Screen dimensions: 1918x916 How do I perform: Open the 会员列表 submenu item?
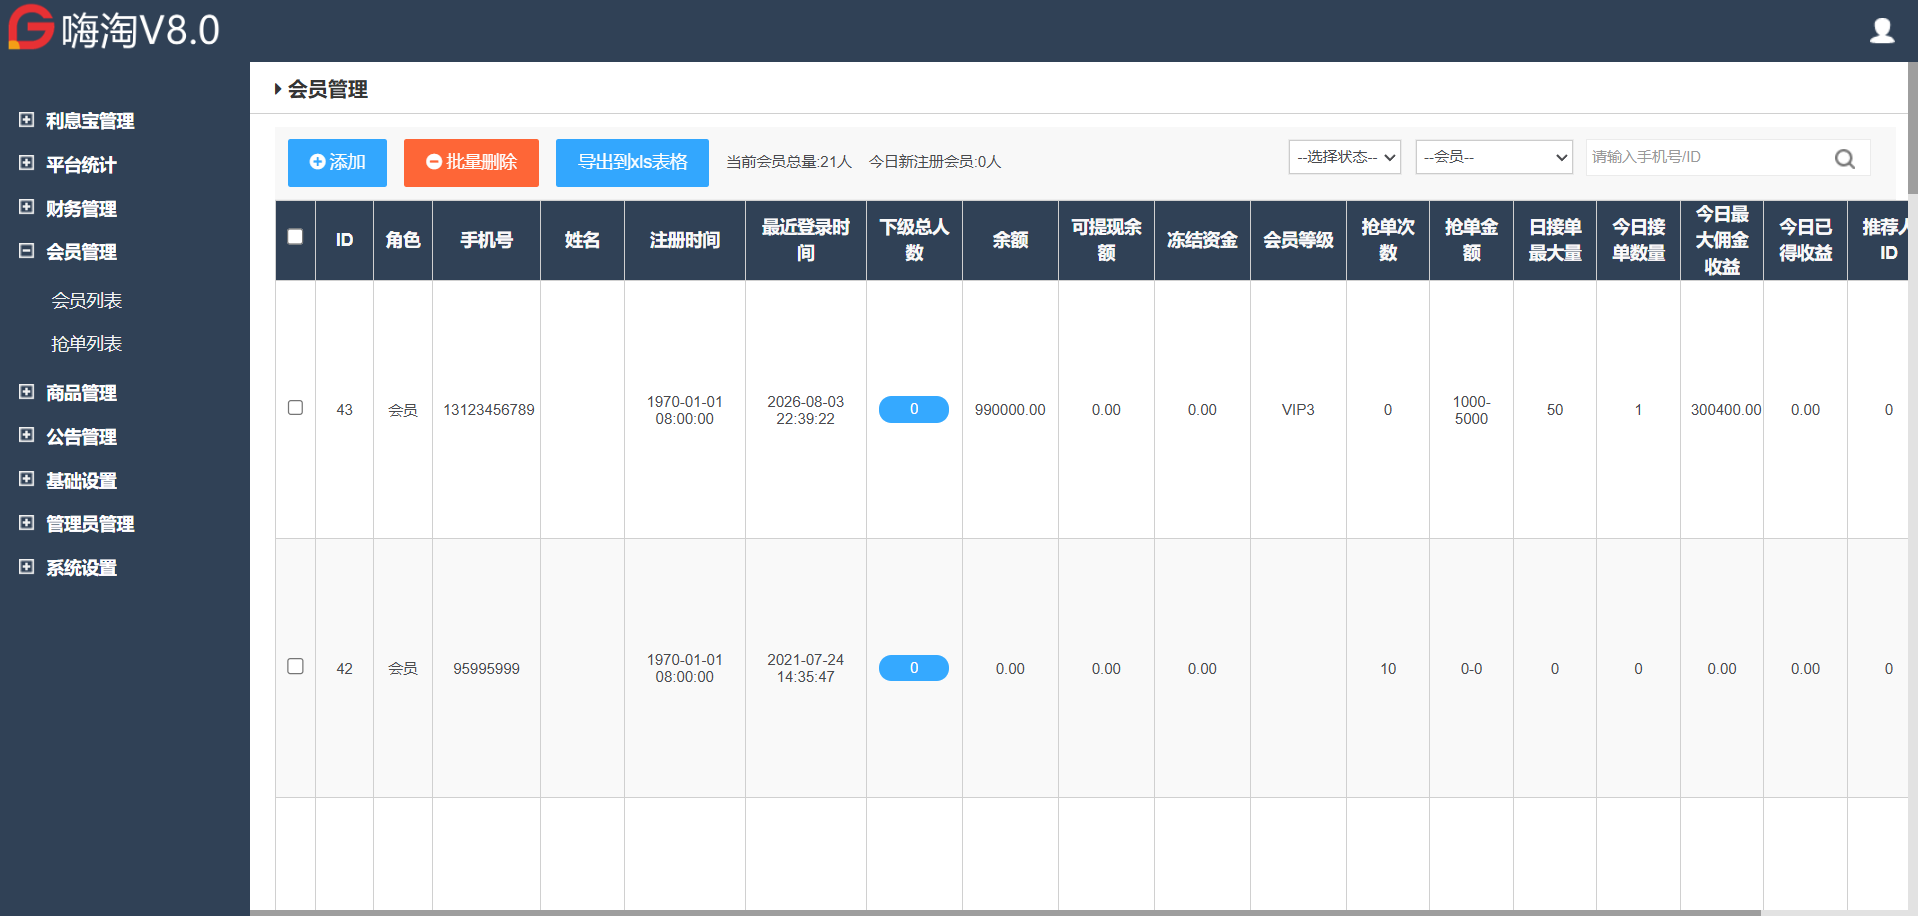click(87, 300)
